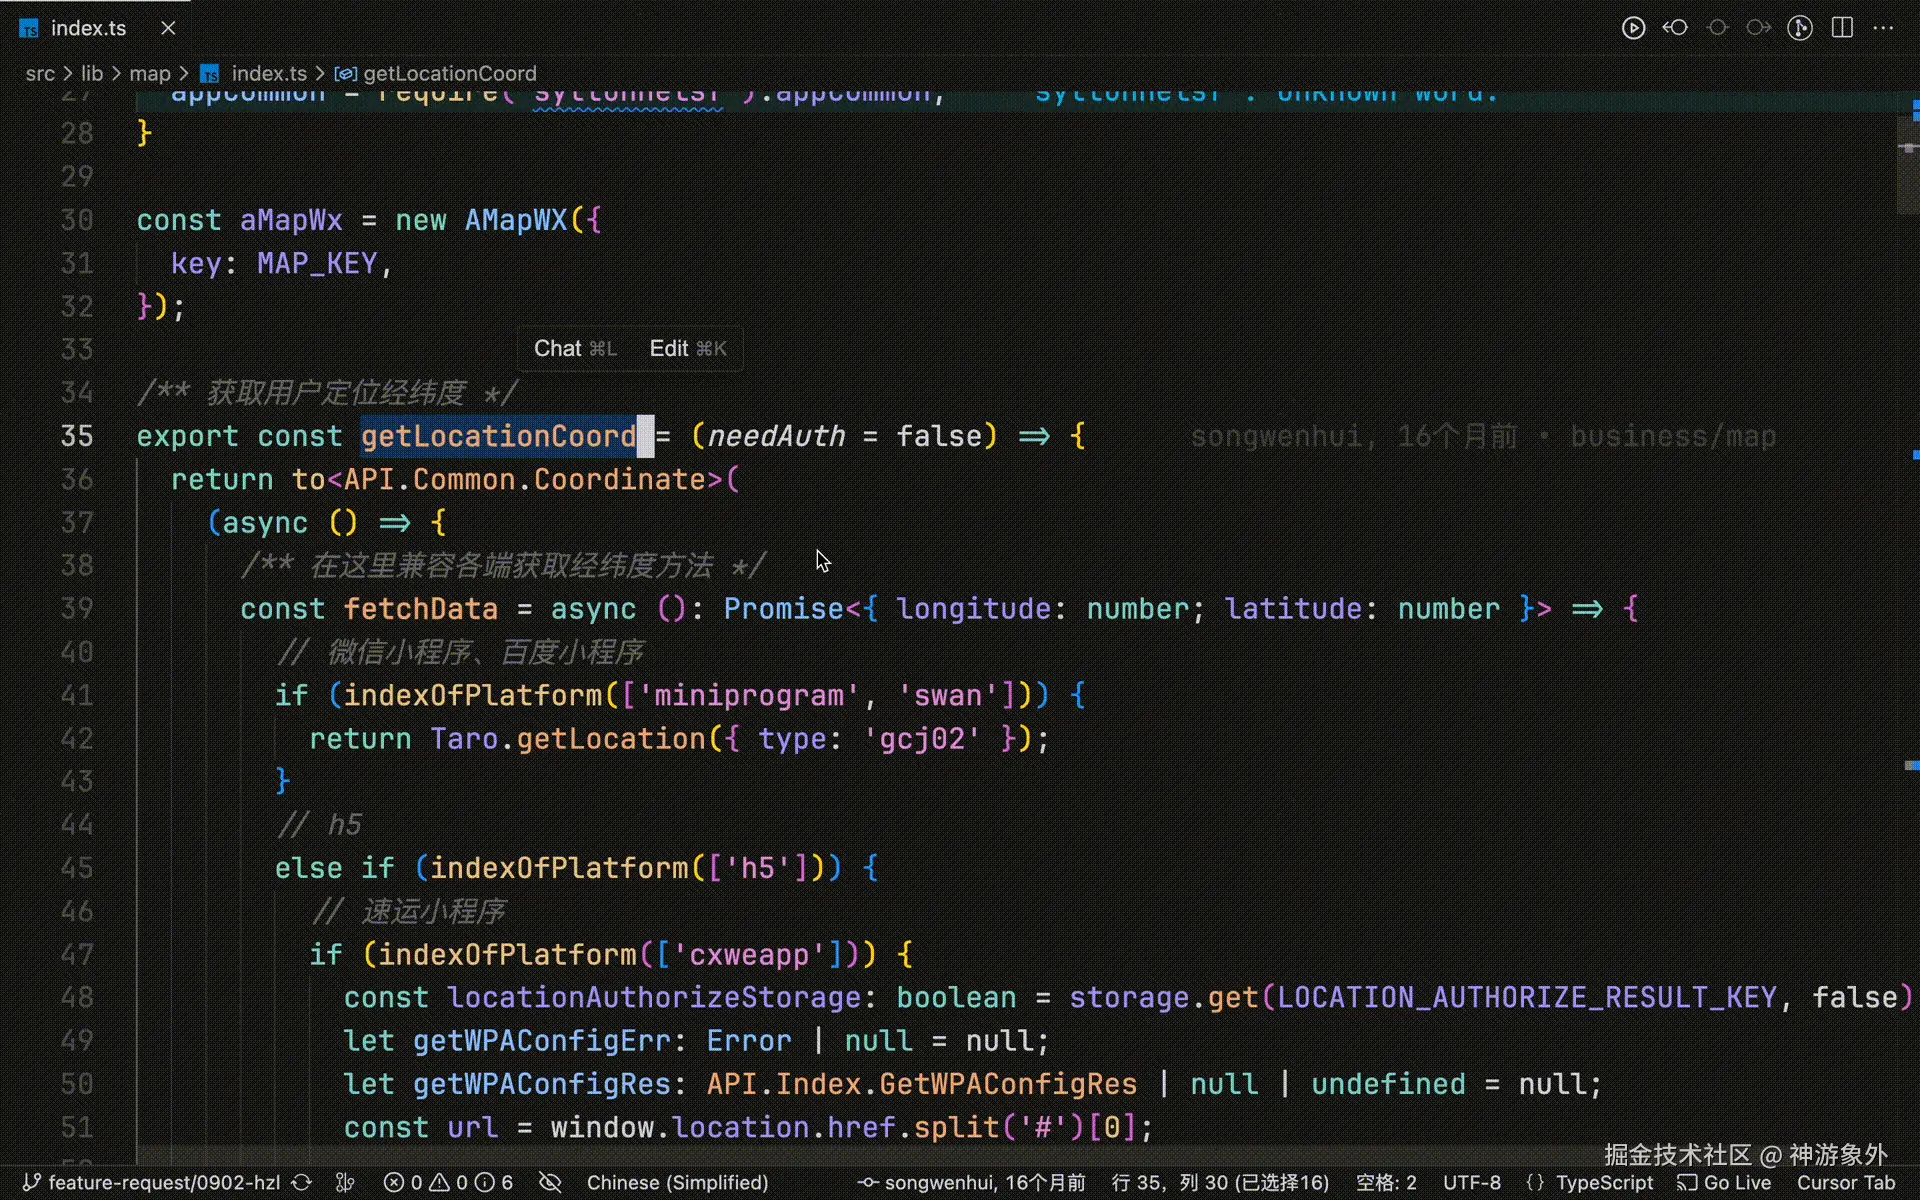Open the source control graph icon
1920x1200 pixels.
click(x=1800, y=28)
